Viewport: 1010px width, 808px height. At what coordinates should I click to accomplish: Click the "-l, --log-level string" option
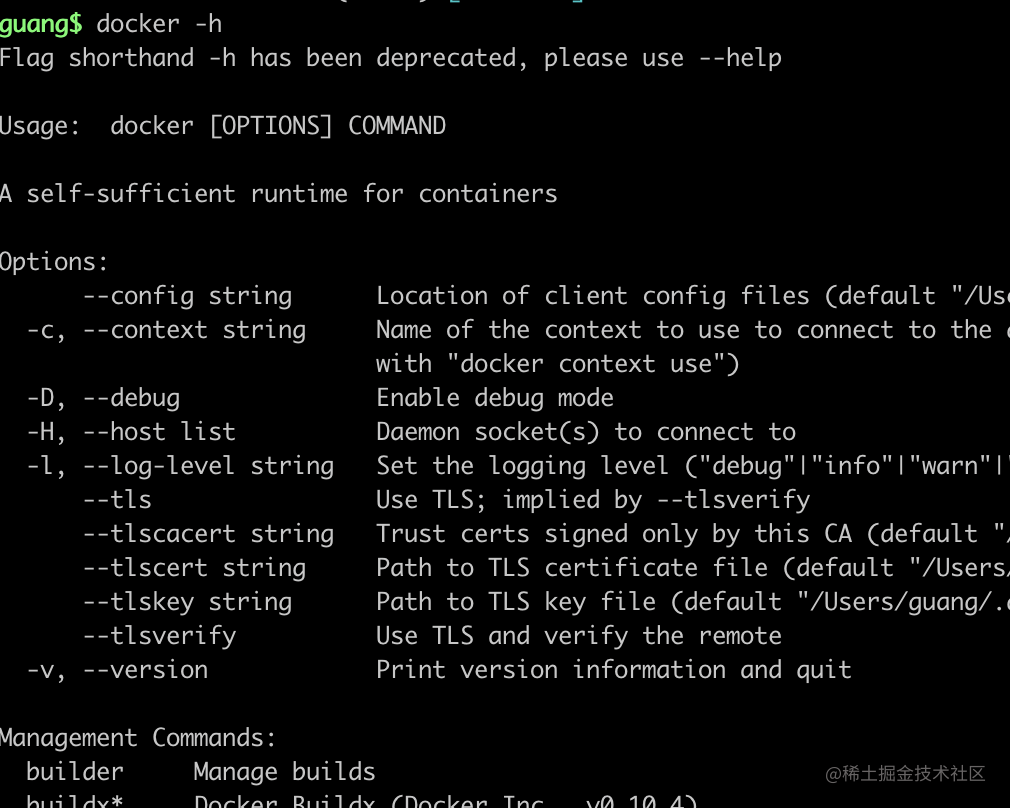(x=180, y=467)
